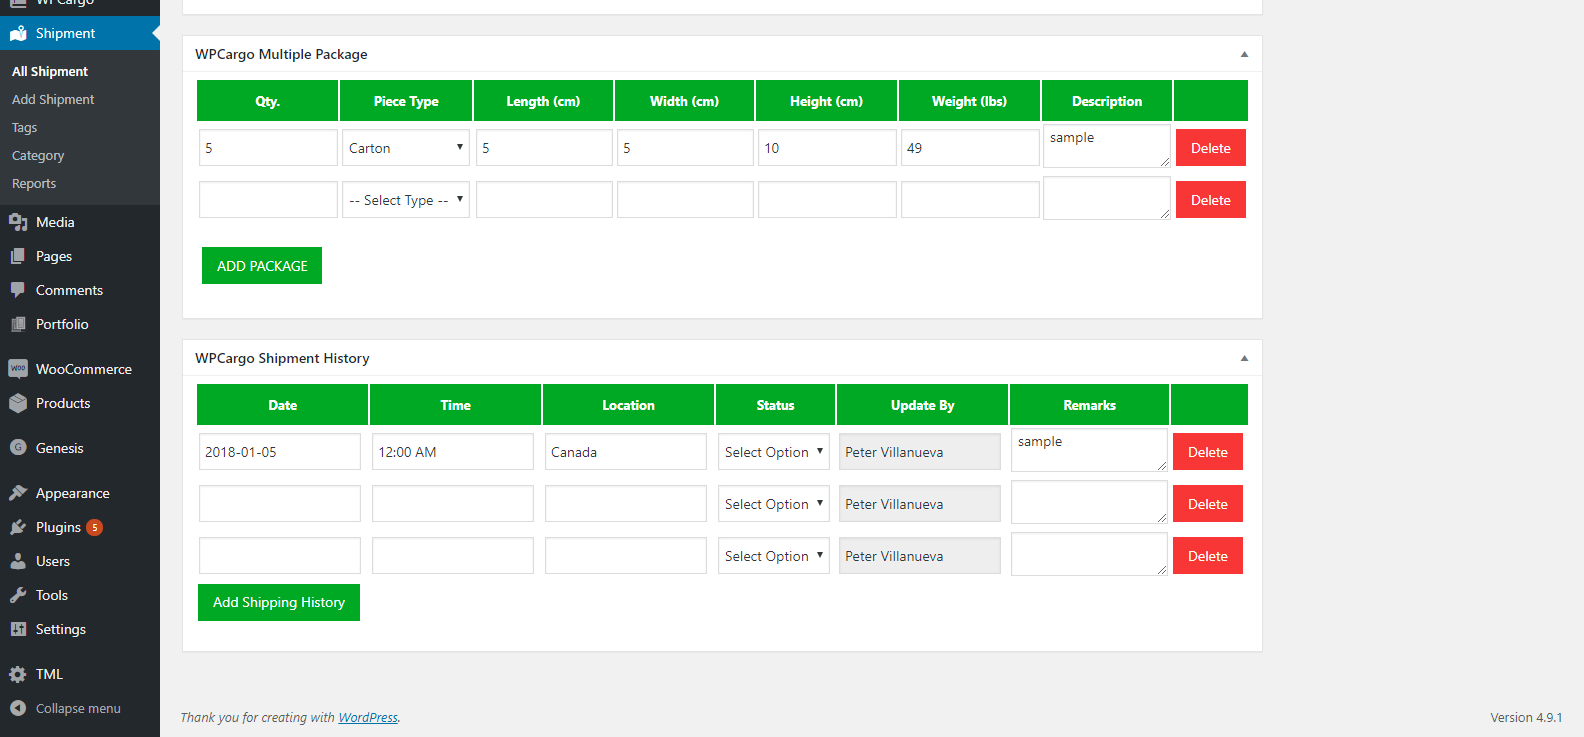
Task: Open the Settings menu
Action: [x=80, y=629]
